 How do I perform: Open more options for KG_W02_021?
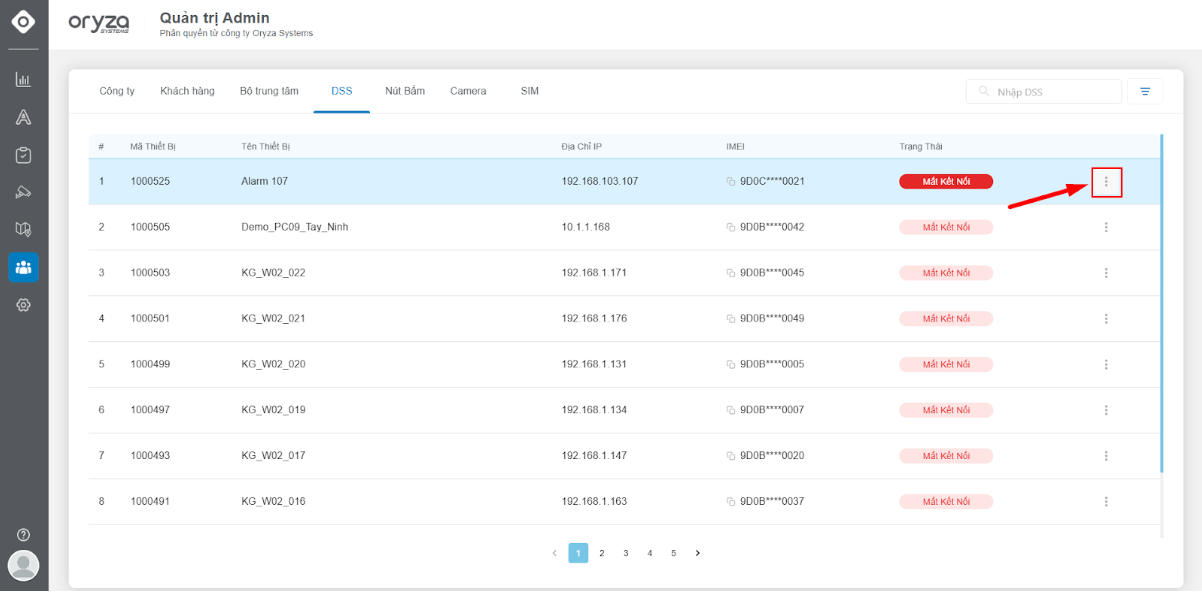pyautogui.click(x=1106, y=319)
